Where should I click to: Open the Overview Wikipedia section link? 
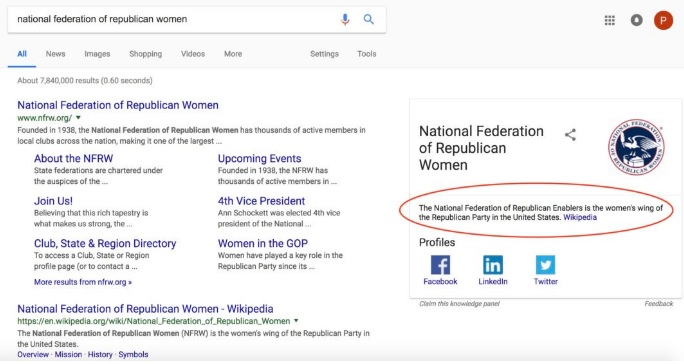point(33,354)
